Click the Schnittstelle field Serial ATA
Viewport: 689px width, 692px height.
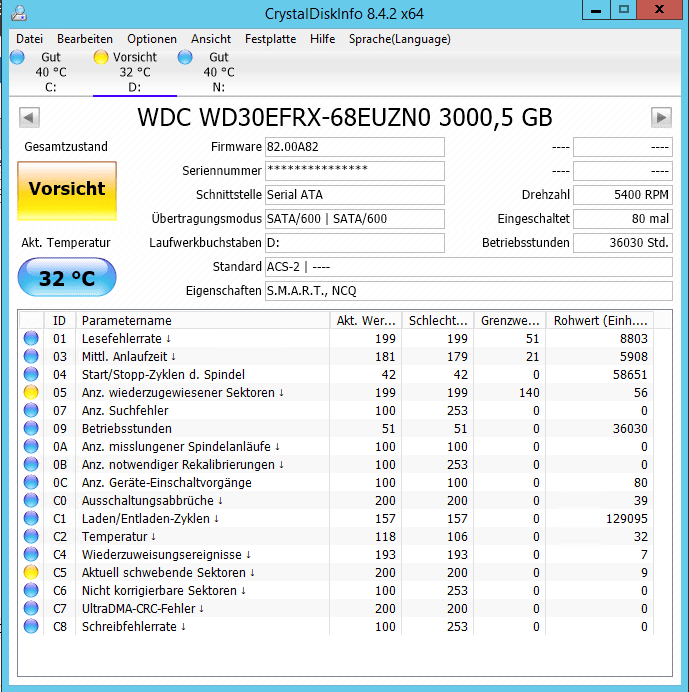354,195
